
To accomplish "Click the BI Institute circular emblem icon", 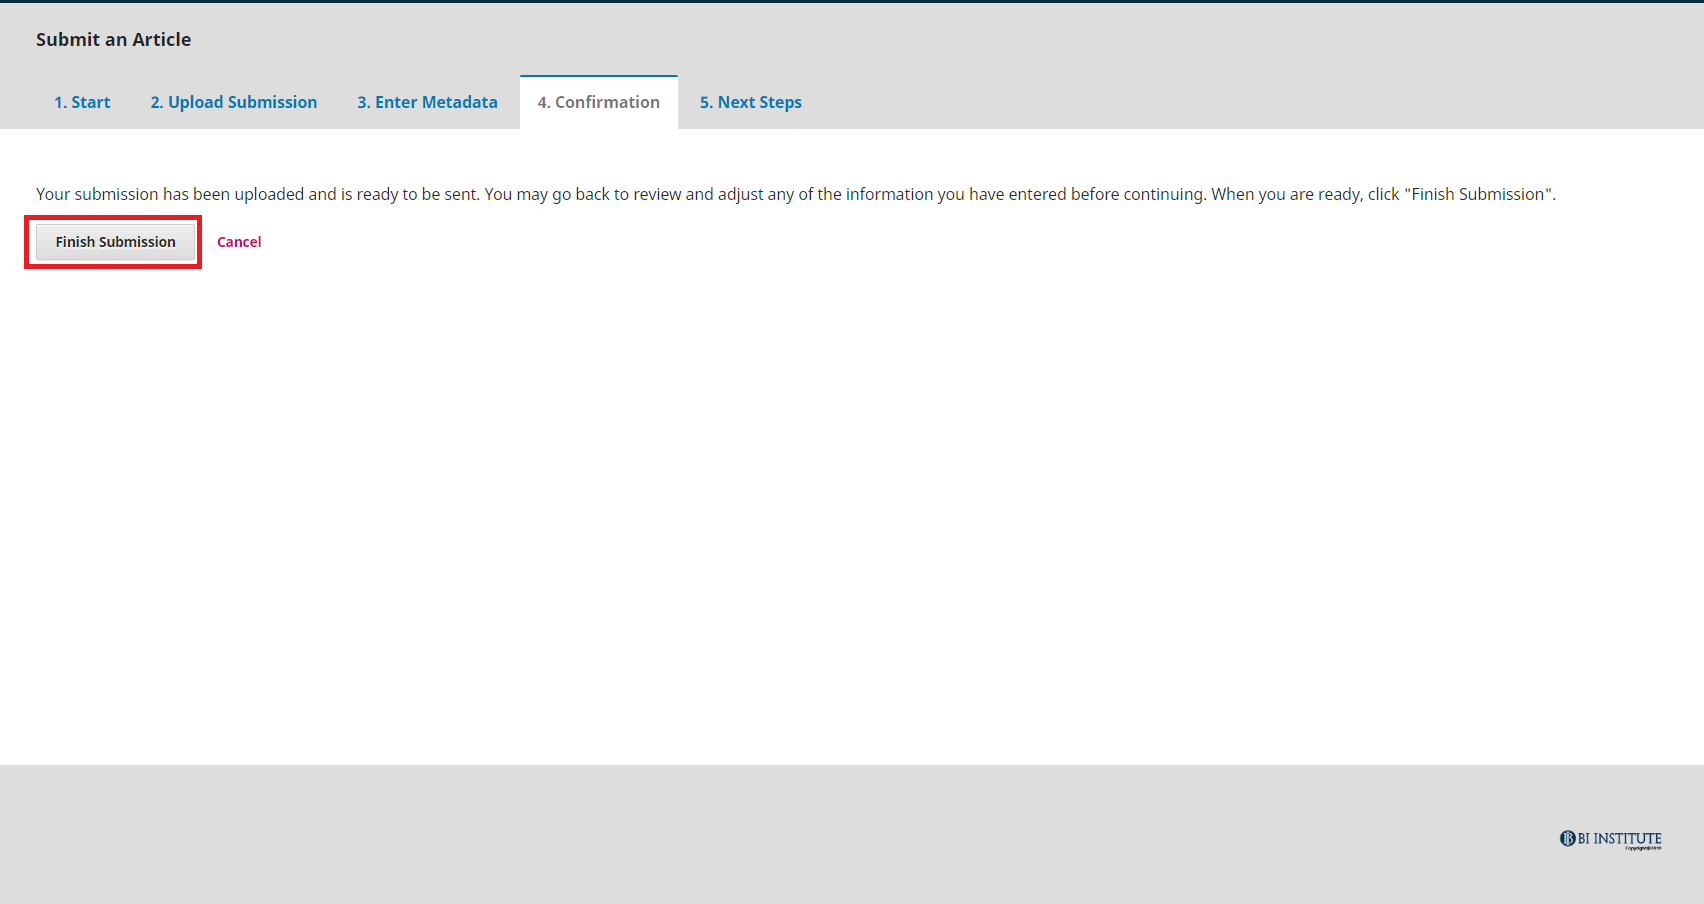I will [1567, 838].
